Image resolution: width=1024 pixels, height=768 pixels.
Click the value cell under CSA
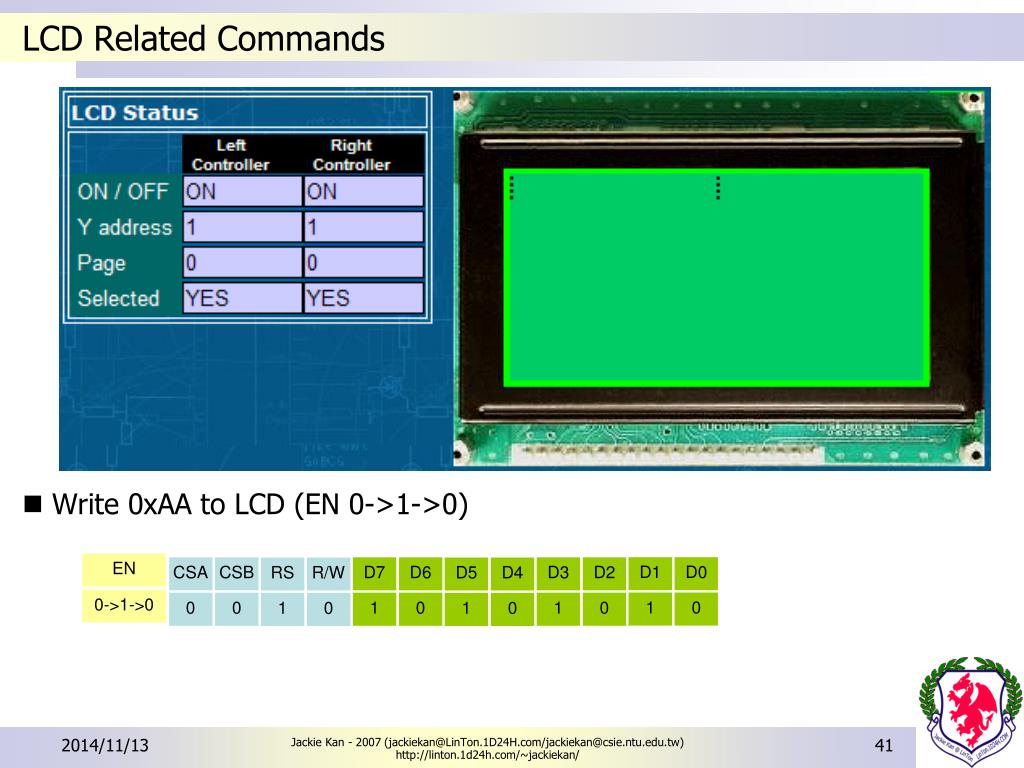pos(190,609)
